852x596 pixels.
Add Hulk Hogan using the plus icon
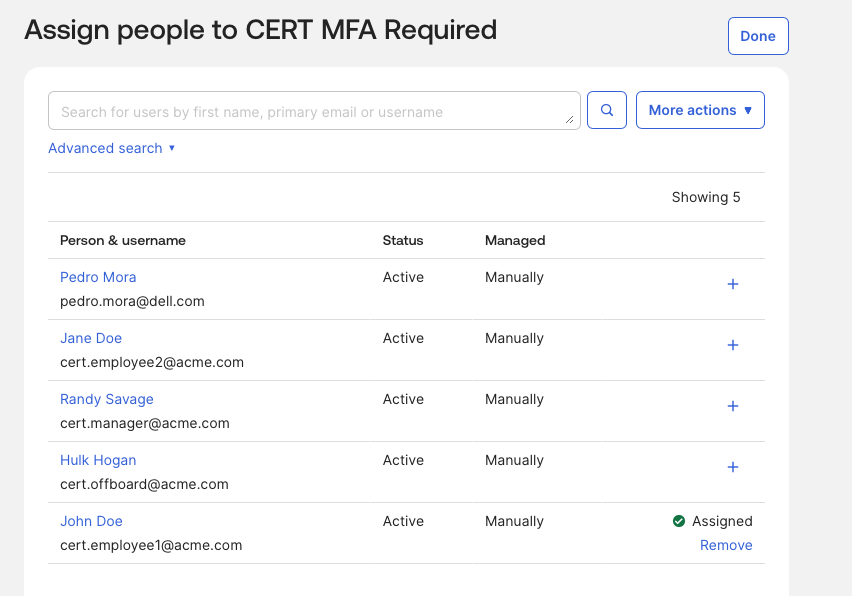(x=732, y=467)
